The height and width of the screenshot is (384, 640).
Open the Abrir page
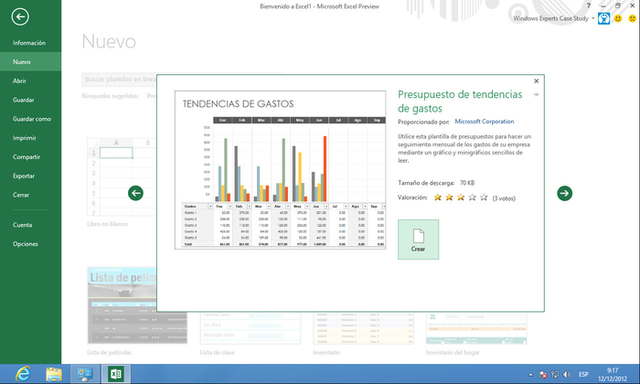pyautogui.click(x=20, y=81)
